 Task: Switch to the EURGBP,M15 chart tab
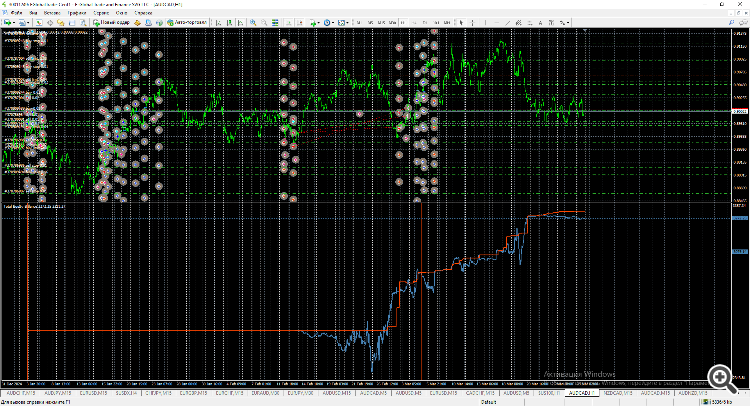[x=193, y=393]
